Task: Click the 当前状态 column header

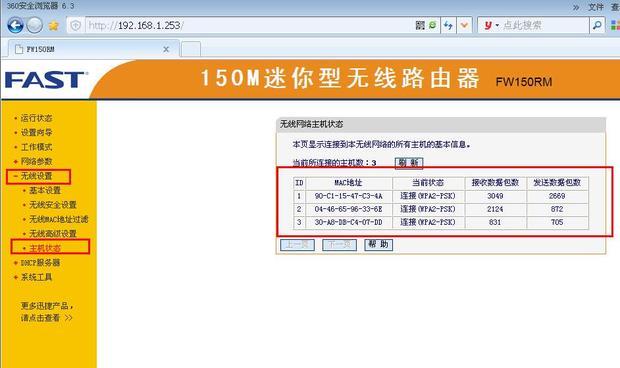Action: coord(428,183)
